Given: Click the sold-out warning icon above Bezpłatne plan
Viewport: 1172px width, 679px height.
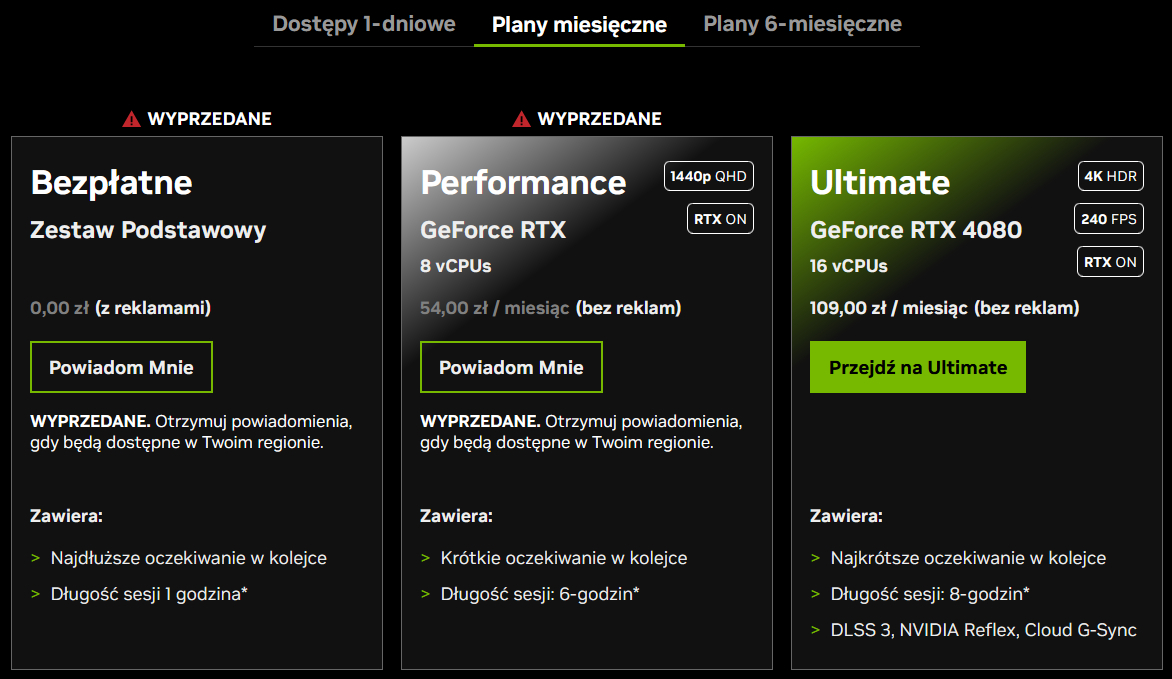Looking at the screenshot, I should tap(132, 119).
